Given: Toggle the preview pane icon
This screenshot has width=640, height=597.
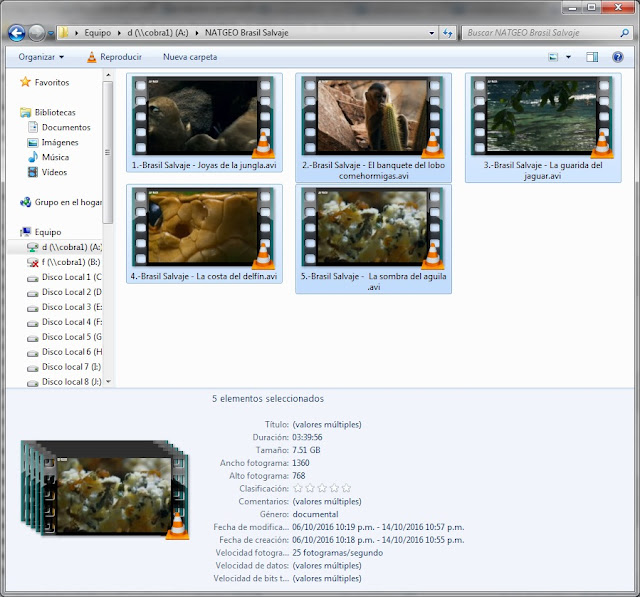Looking at the screenshot, I should 592,57.
